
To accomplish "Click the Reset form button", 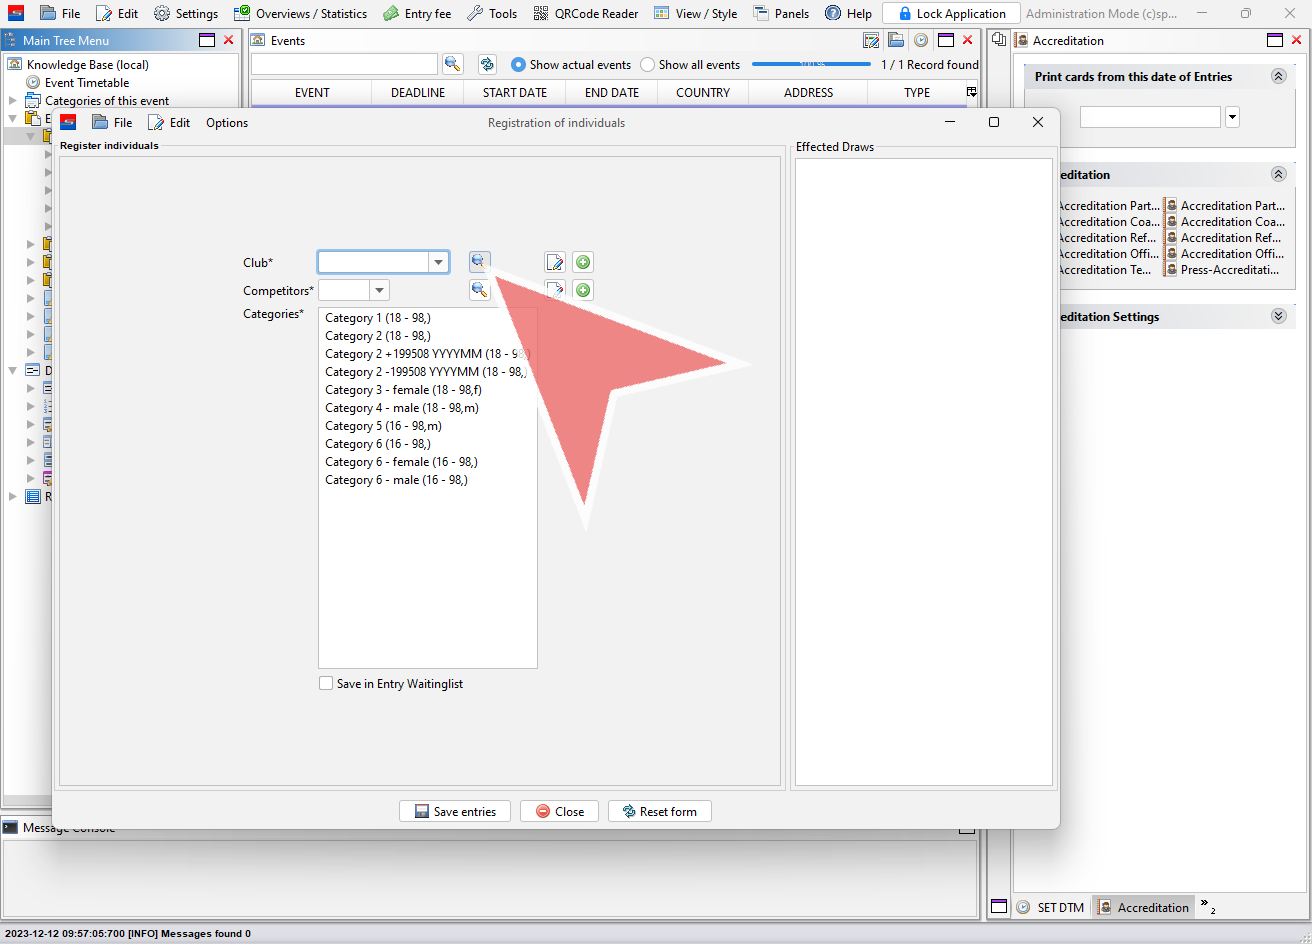I will point(659,811).
